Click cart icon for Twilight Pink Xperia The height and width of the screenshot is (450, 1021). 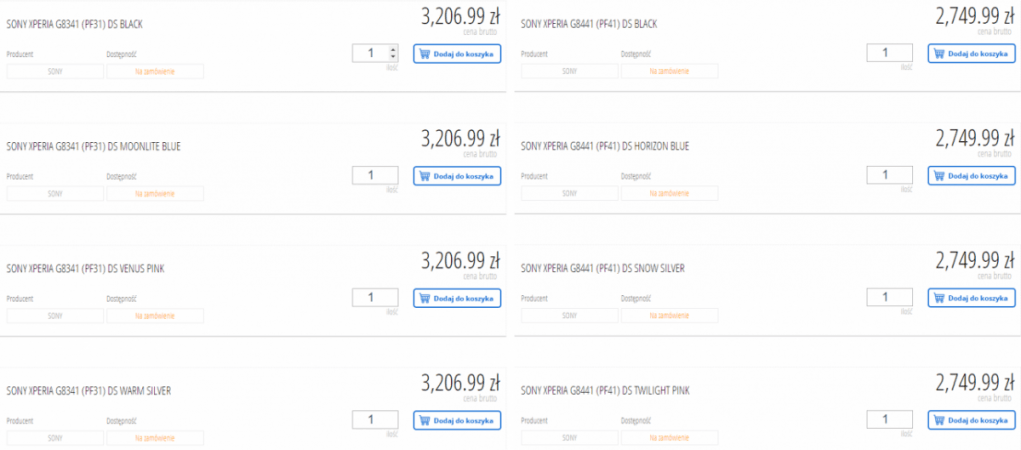[x=939, y=421]
